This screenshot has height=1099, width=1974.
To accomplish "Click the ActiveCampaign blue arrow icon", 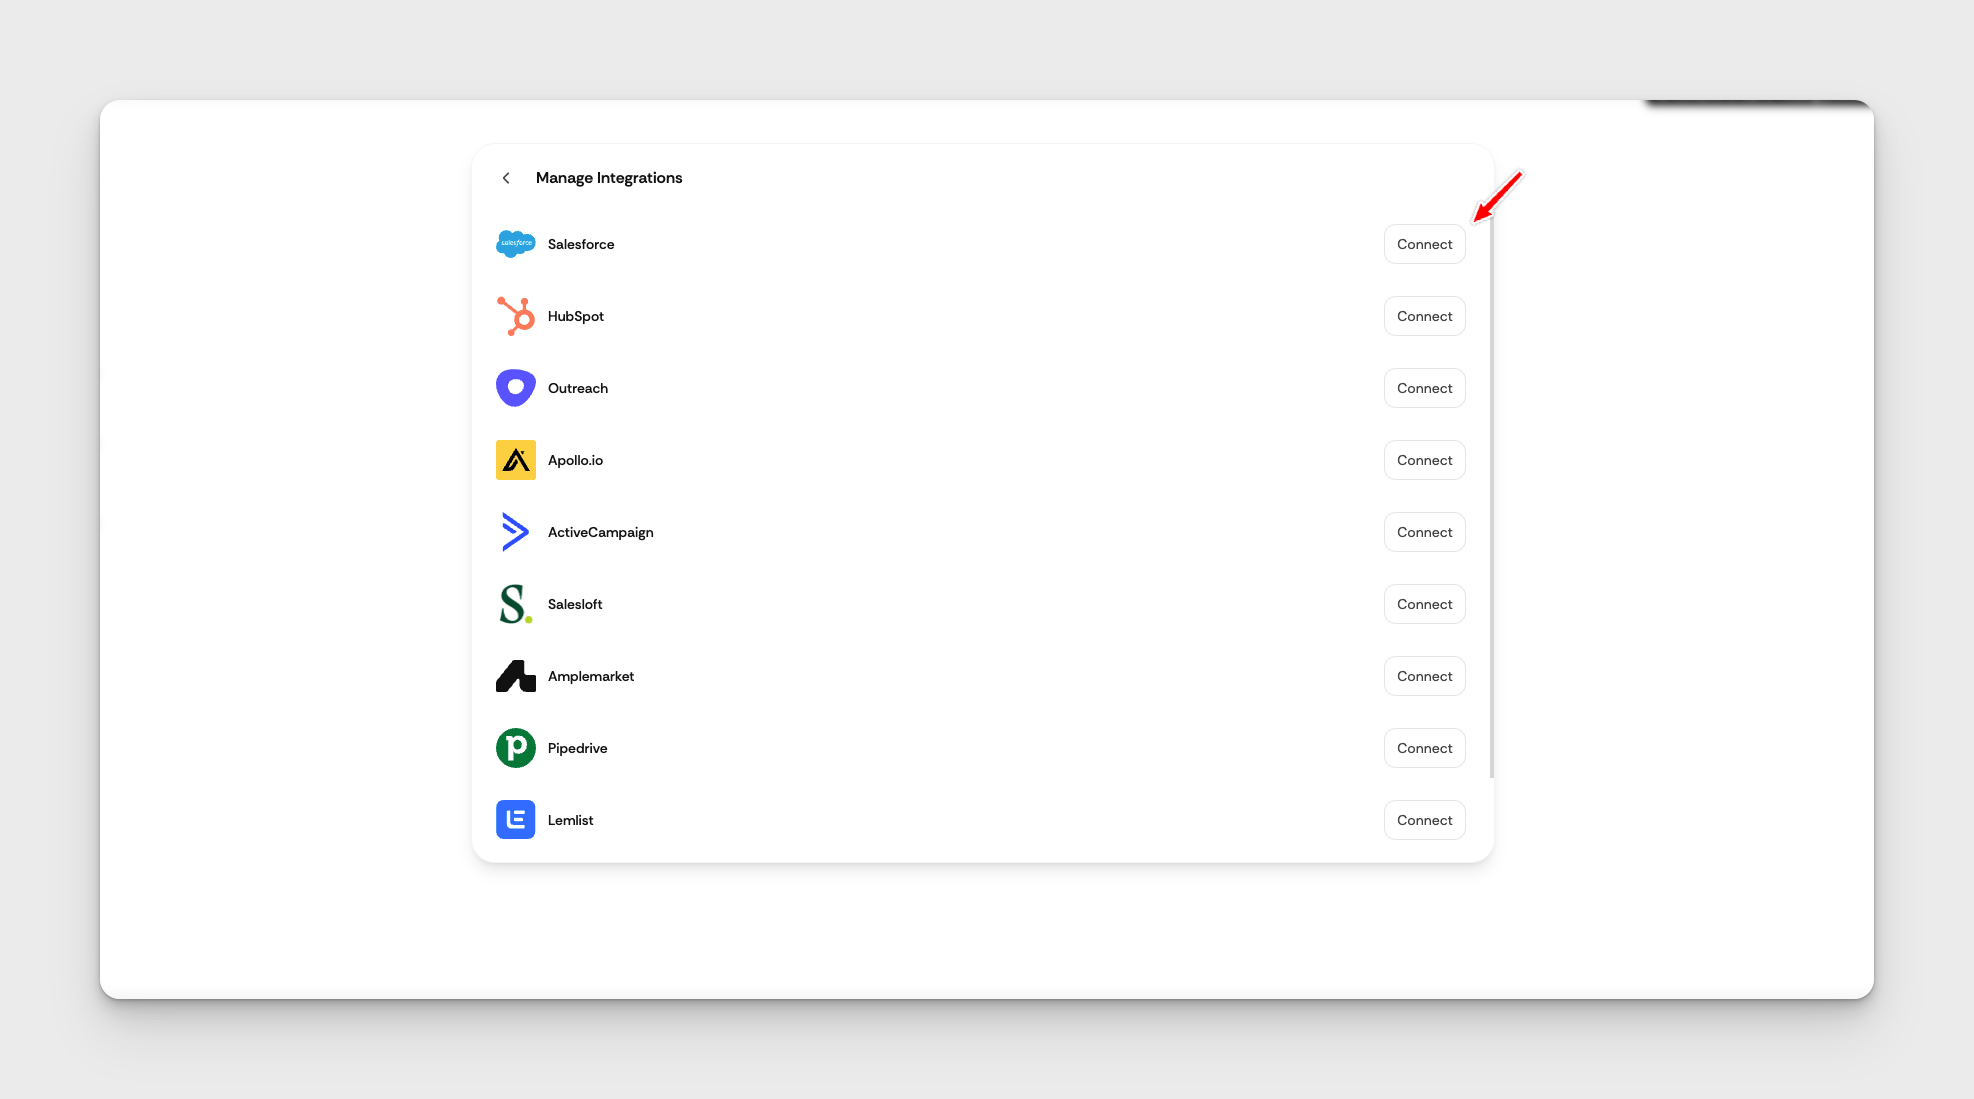I will click(x=515, y=532).
